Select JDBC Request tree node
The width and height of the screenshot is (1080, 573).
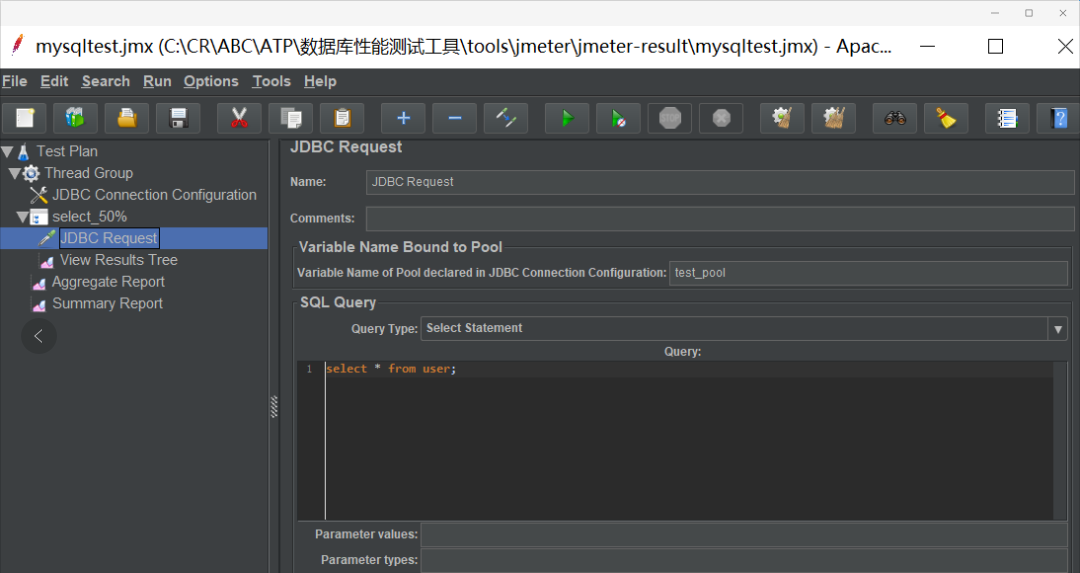110,238
